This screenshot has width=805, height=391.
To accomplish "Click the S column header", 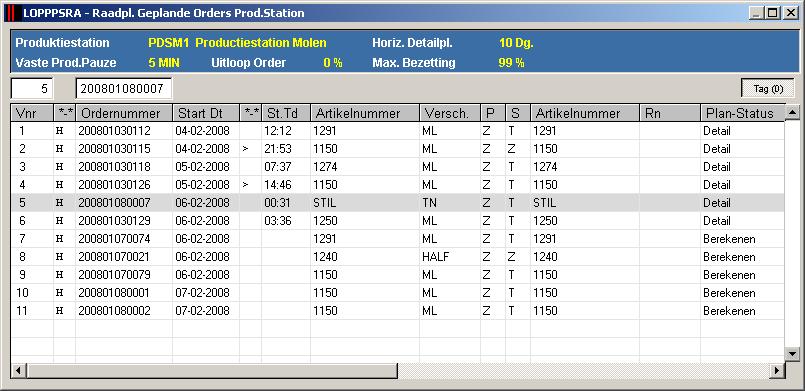I will [518, 113].
